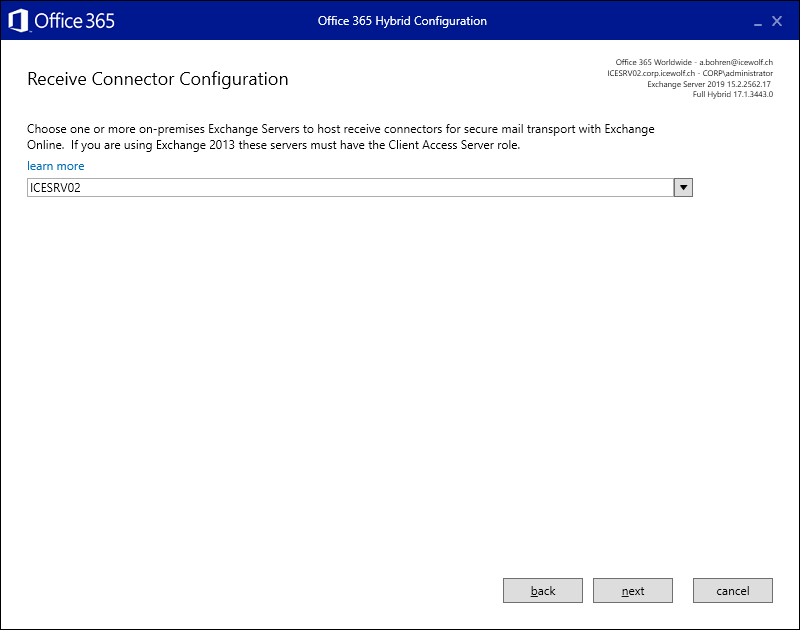
Task: Proceed with the next button
Action: pos(633,590)
